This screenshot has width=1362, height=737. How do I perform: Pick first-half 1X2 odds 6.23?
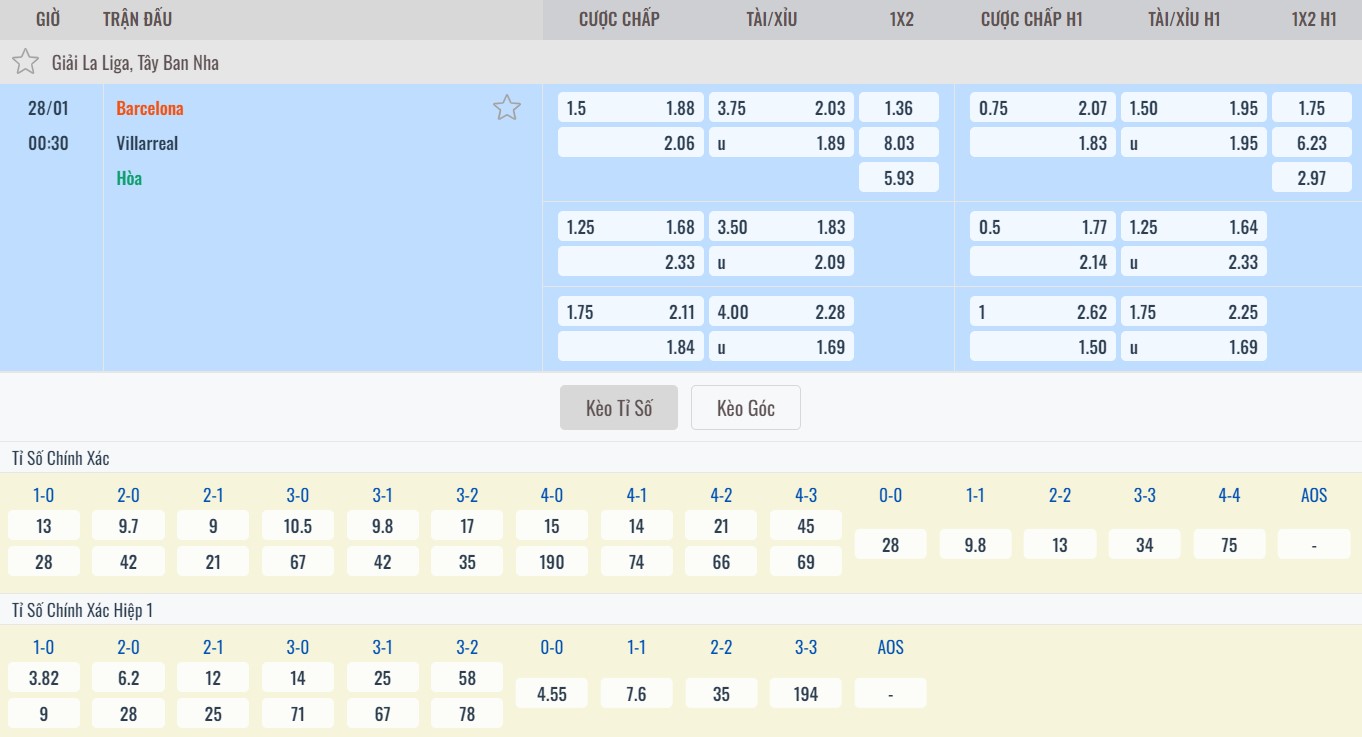pos(1311,143)
